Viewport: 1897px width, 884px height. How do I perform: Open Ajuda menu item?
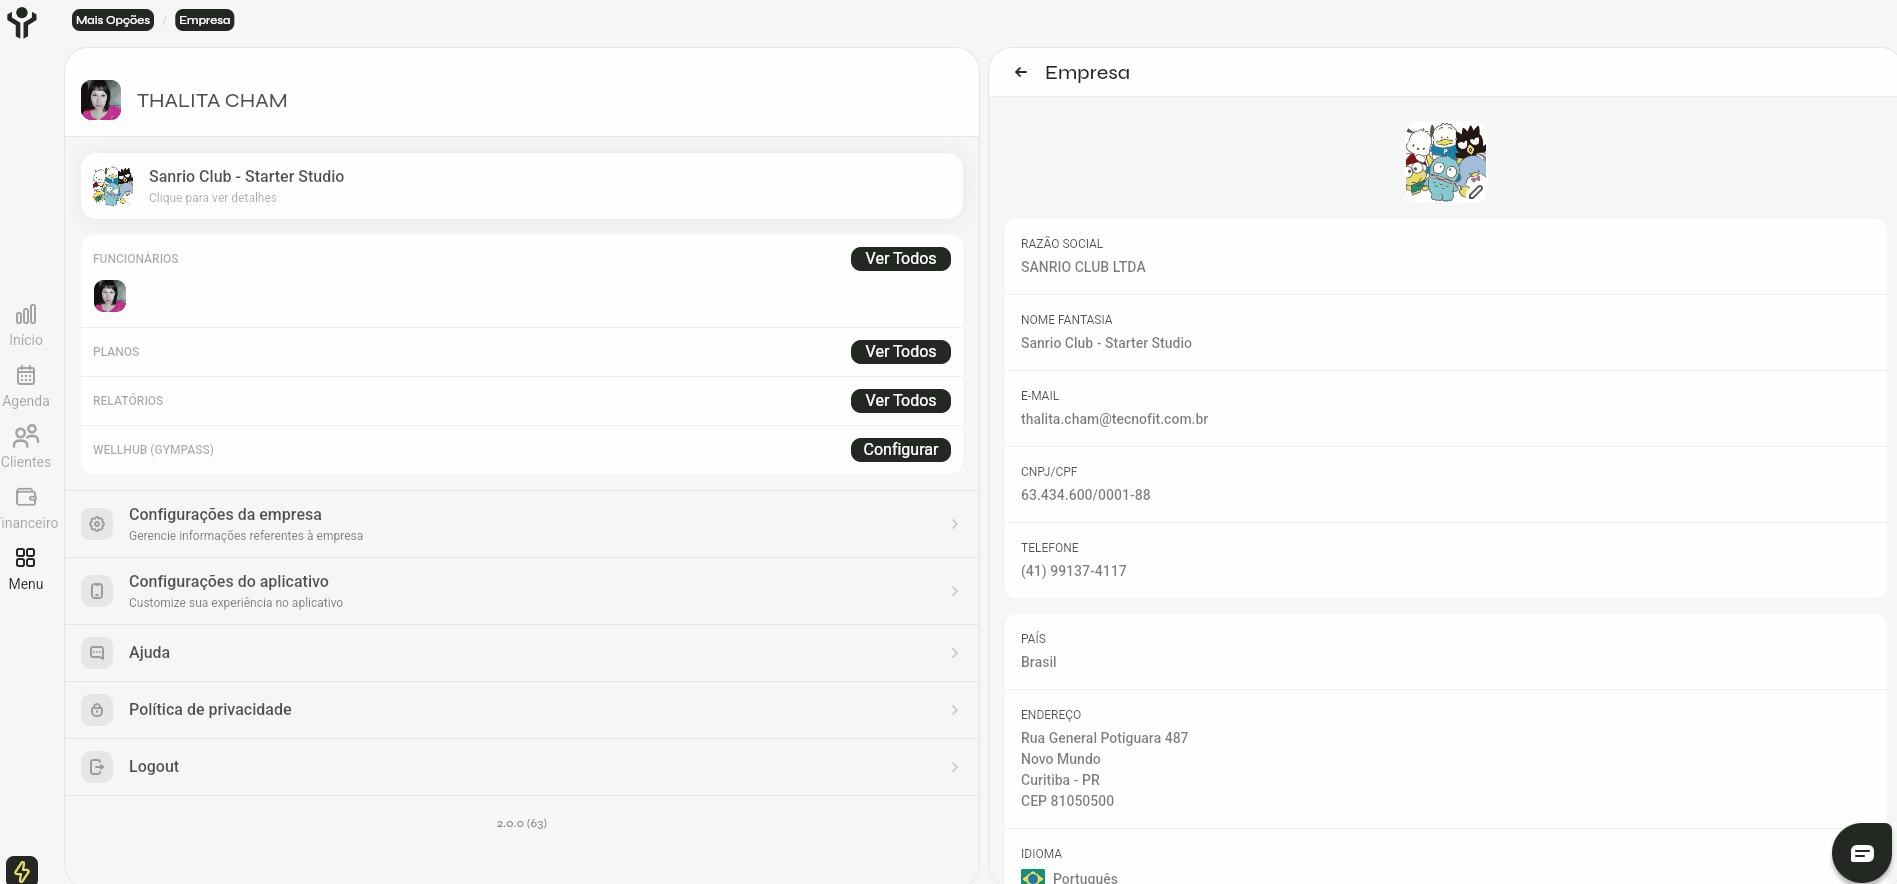pos(522,653)
